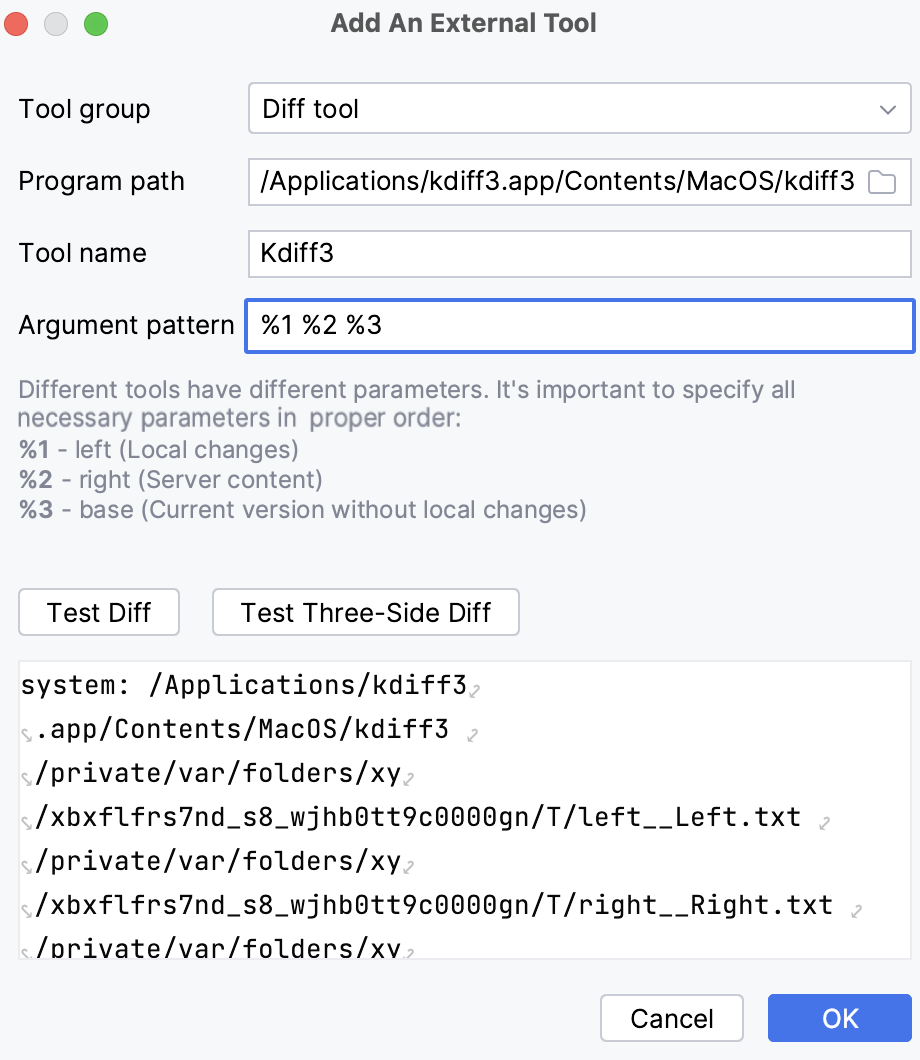This screenshot has height=1060, width=920.
Task: Select a different tool group from the combo
Action: 578,108
